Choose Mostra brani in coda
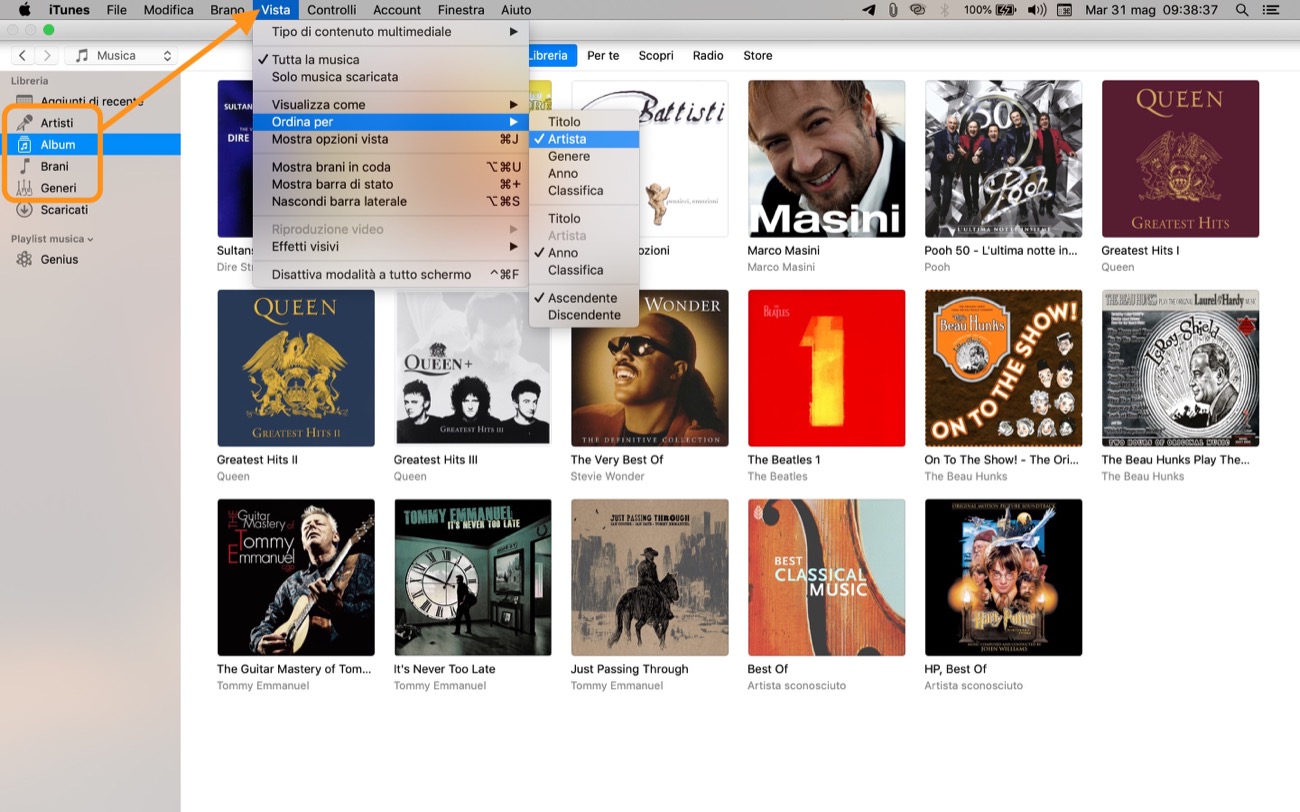 (x=391, y=167)
